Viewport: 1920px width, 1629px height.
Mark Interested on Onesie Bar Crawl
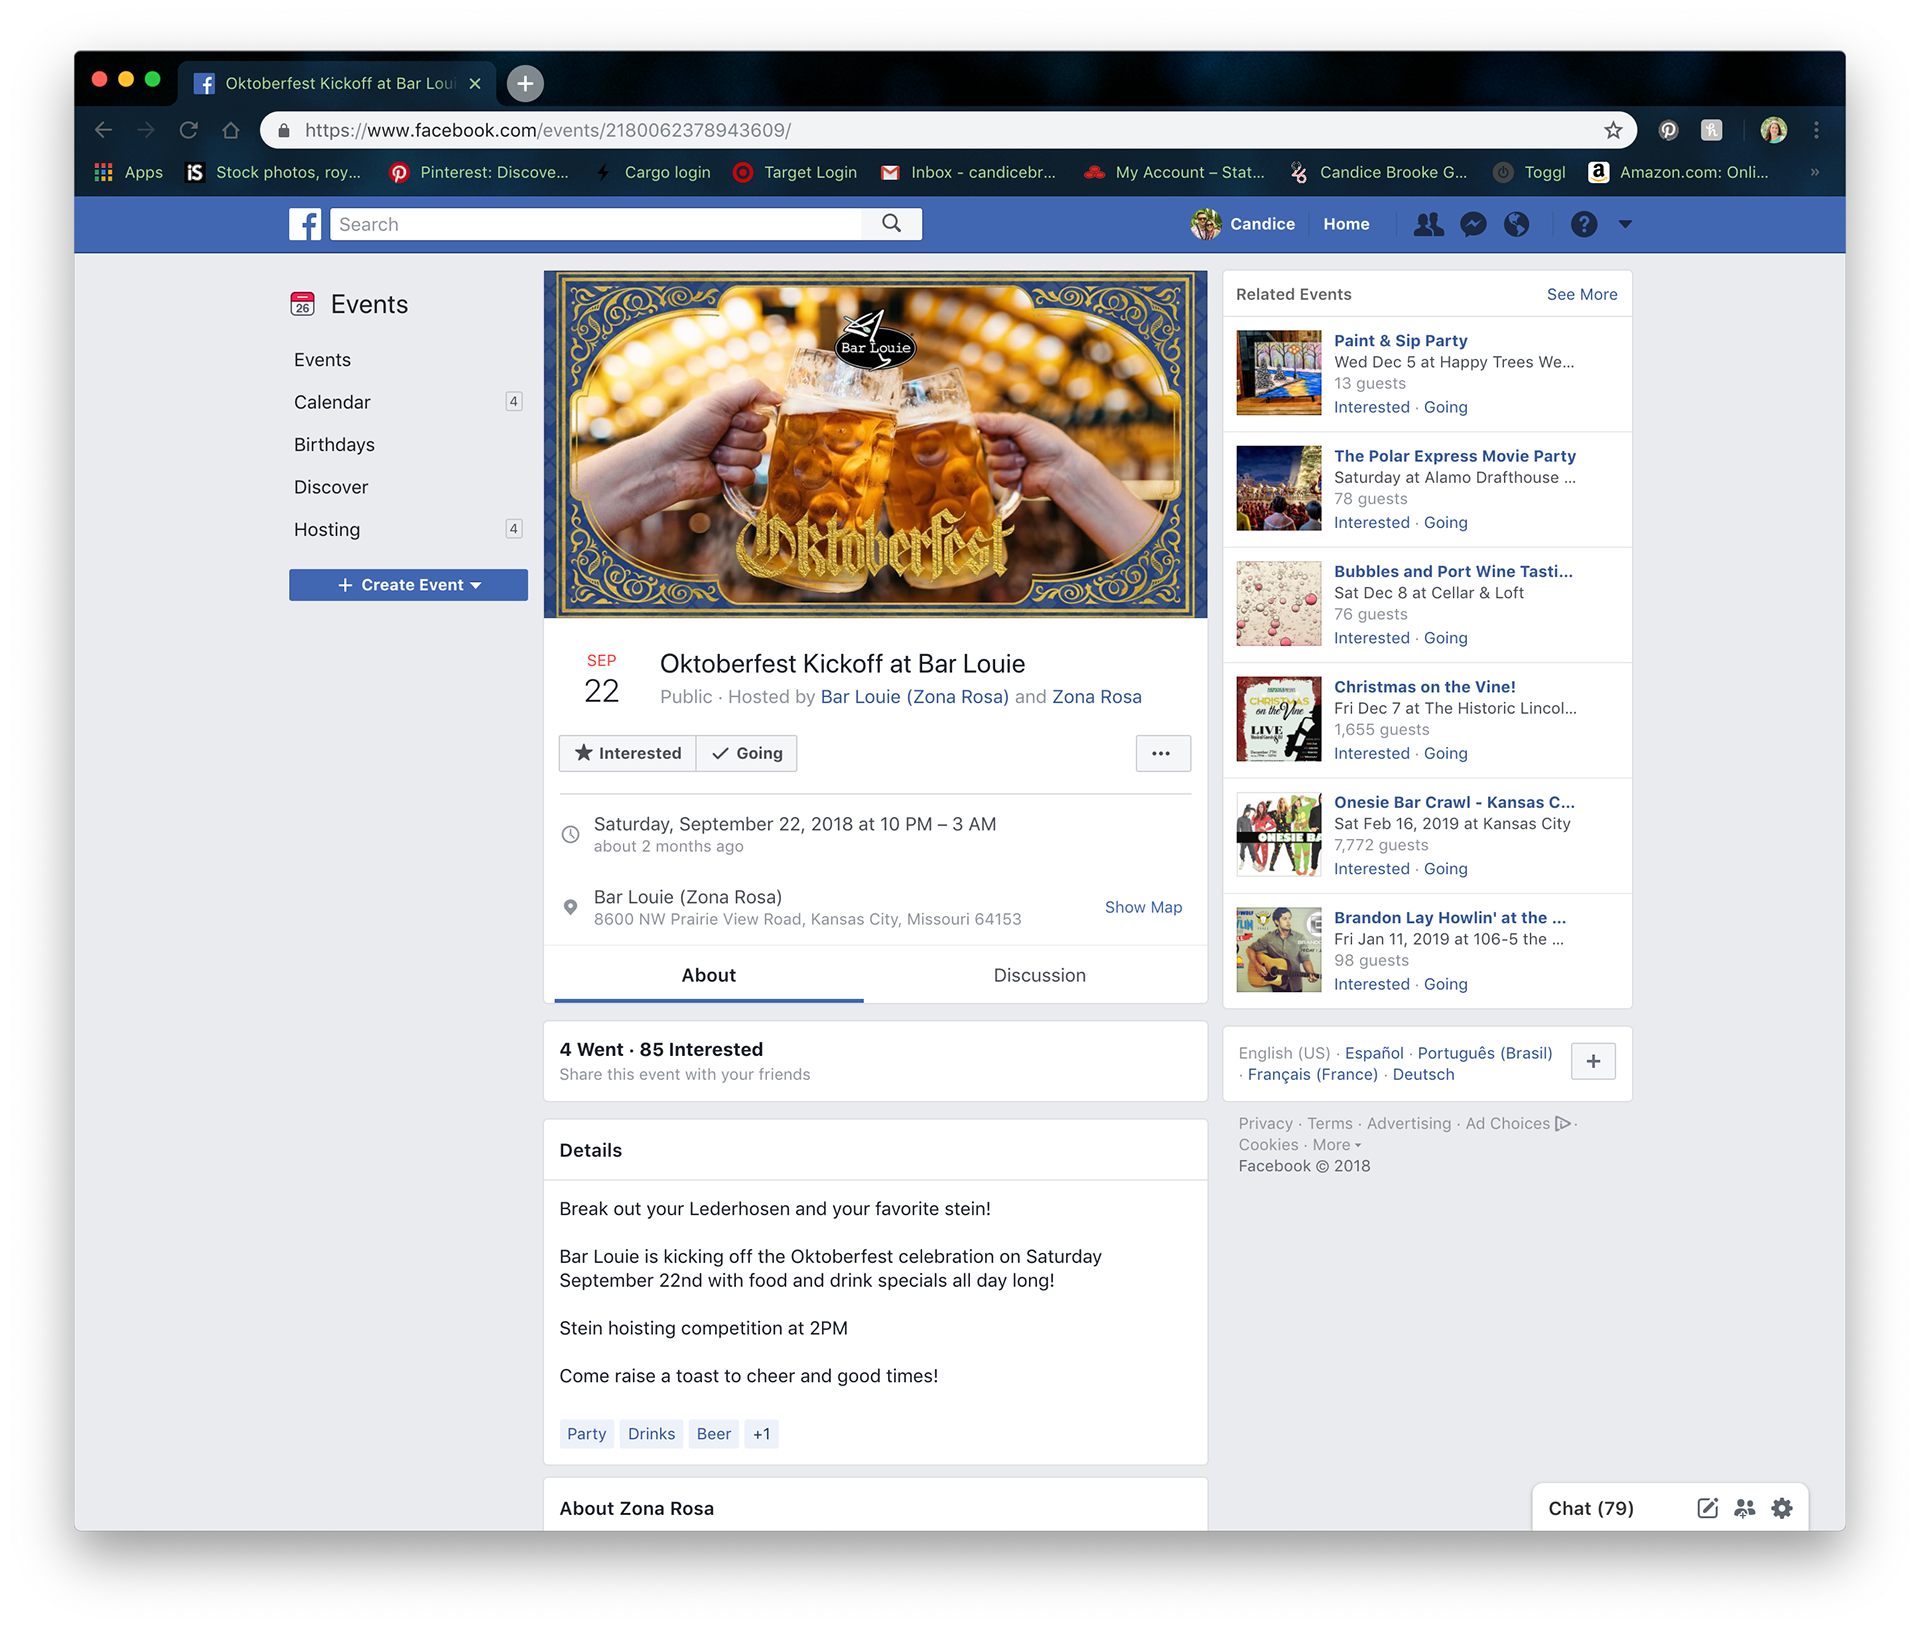tap(1372, 869)
